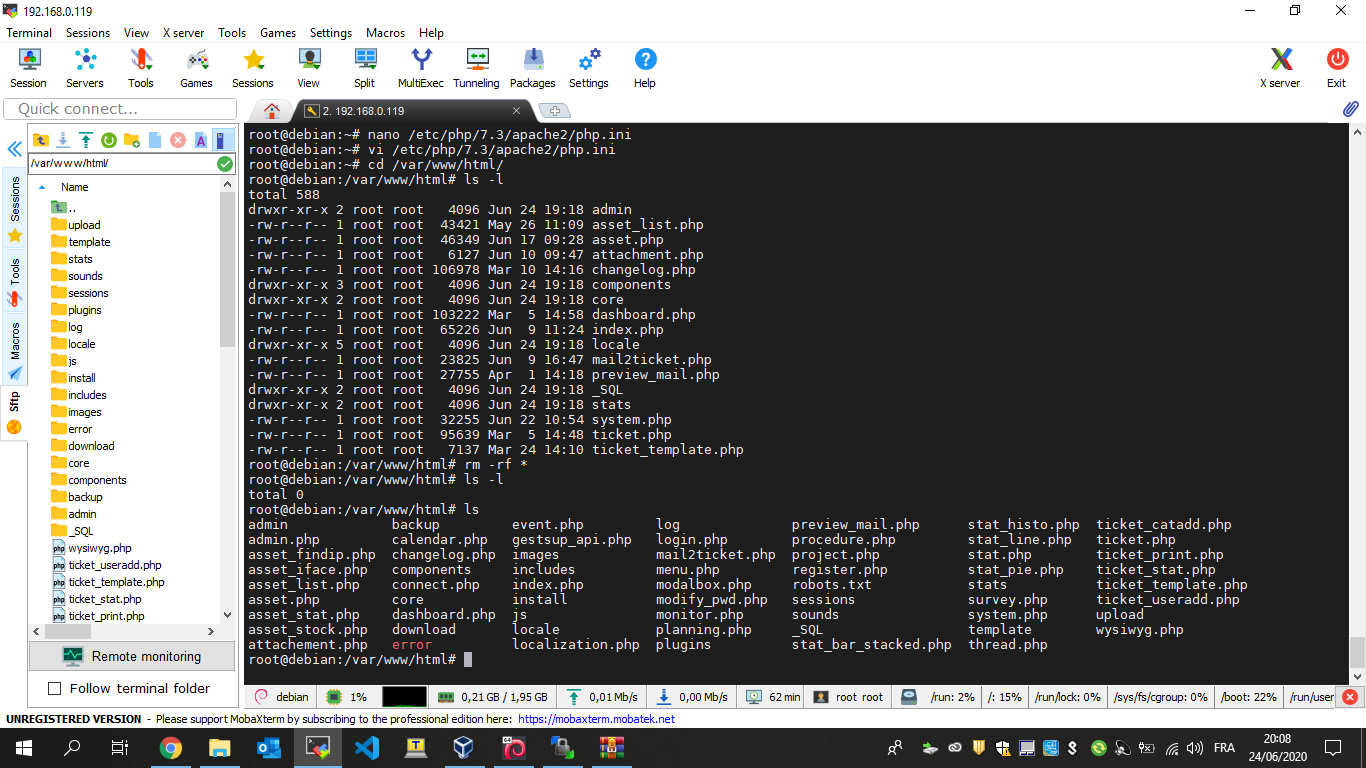Open Visual Studio Code from taskbar
Viewport: 1366px width, 768px height.
pos(367,748)
